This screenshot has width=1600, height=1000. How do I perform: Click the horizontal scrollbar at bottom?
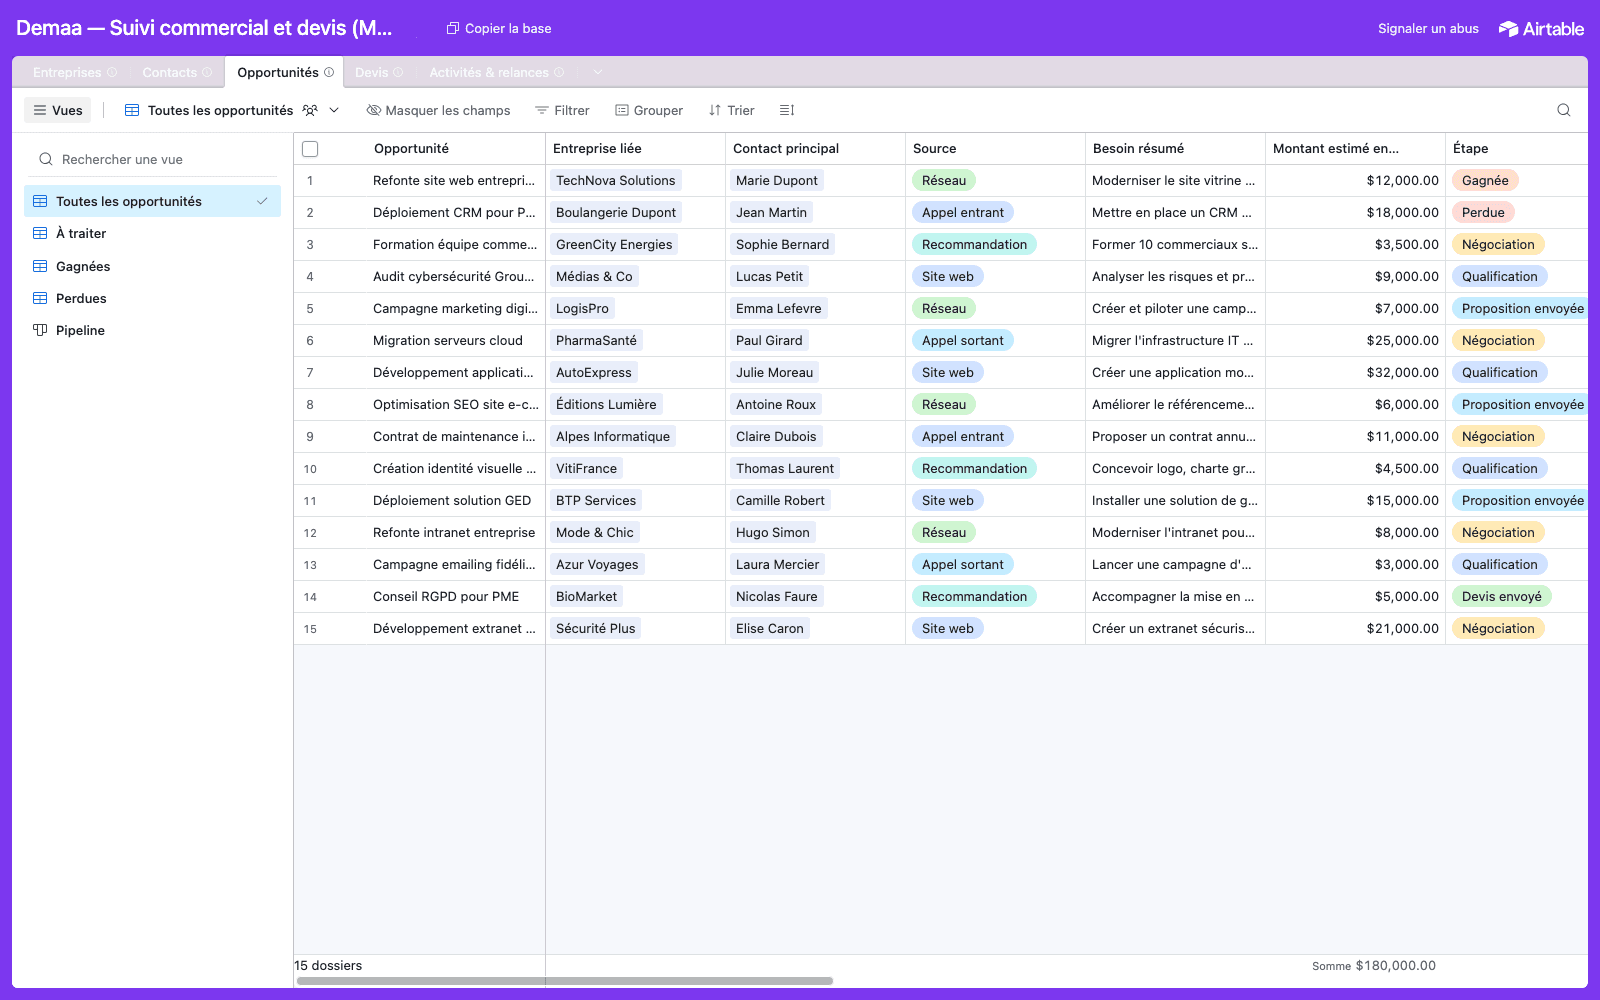565,981
